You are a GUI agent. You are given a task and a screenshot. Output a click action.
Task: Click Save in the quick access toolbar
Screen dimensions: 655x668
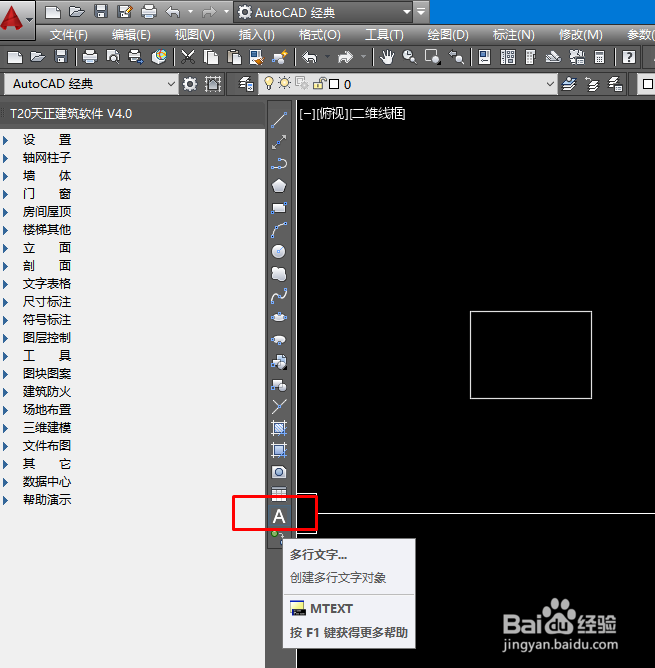click(101, 11)
